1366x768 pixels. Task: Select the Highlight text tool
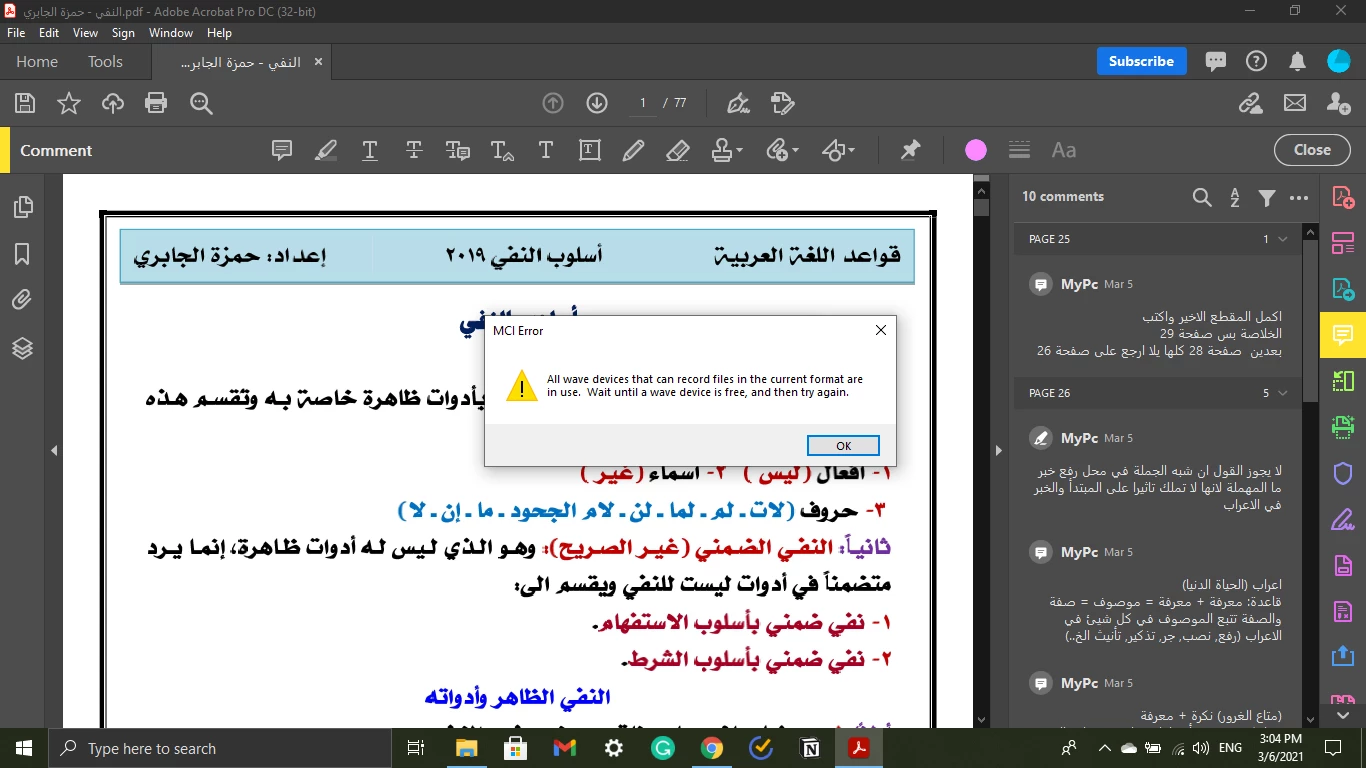pos(326,150)
